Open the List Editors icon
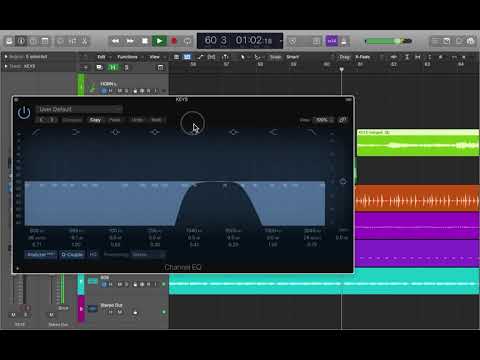 pos(435,41)
